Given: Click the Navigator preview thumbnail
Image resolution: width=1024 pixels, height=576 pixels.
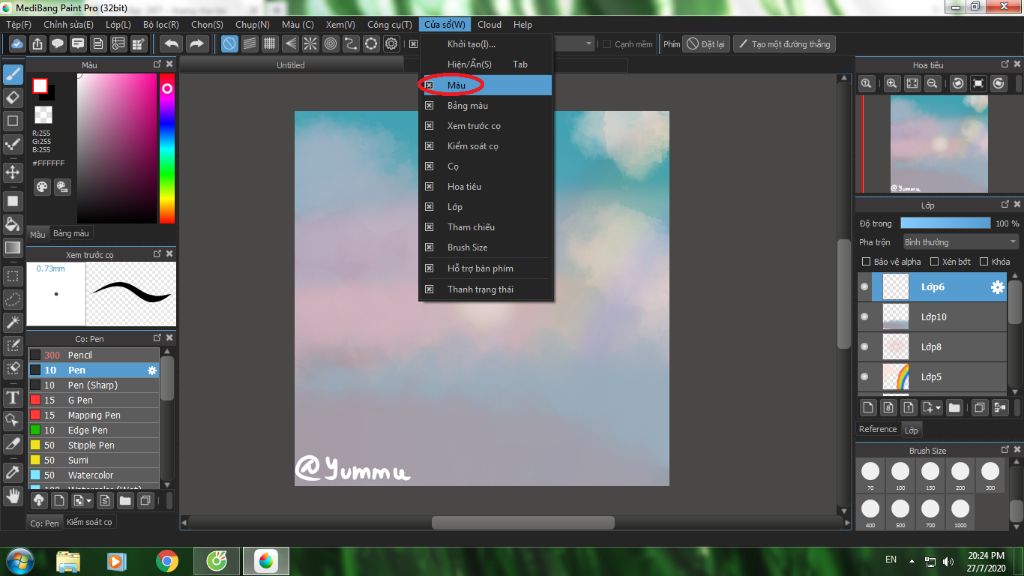Looking at the screenshot, I should (939, 144).
